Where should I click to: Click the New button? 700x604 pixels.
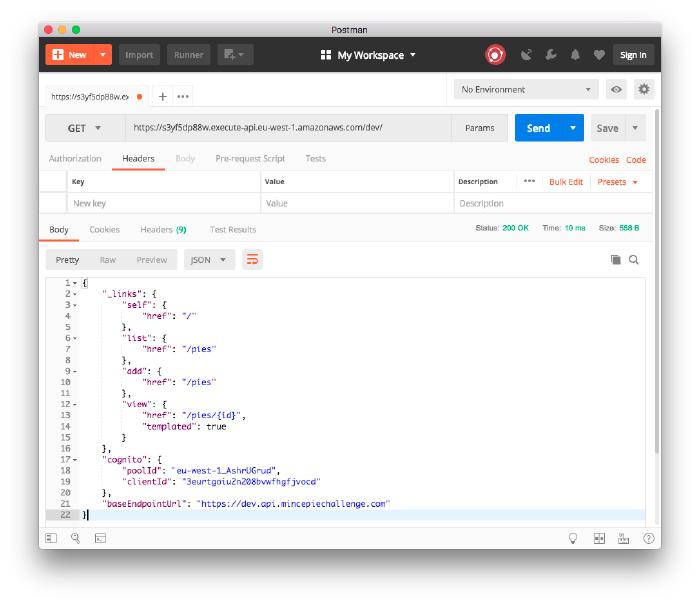pyautogui.click(x=70, y=54)
